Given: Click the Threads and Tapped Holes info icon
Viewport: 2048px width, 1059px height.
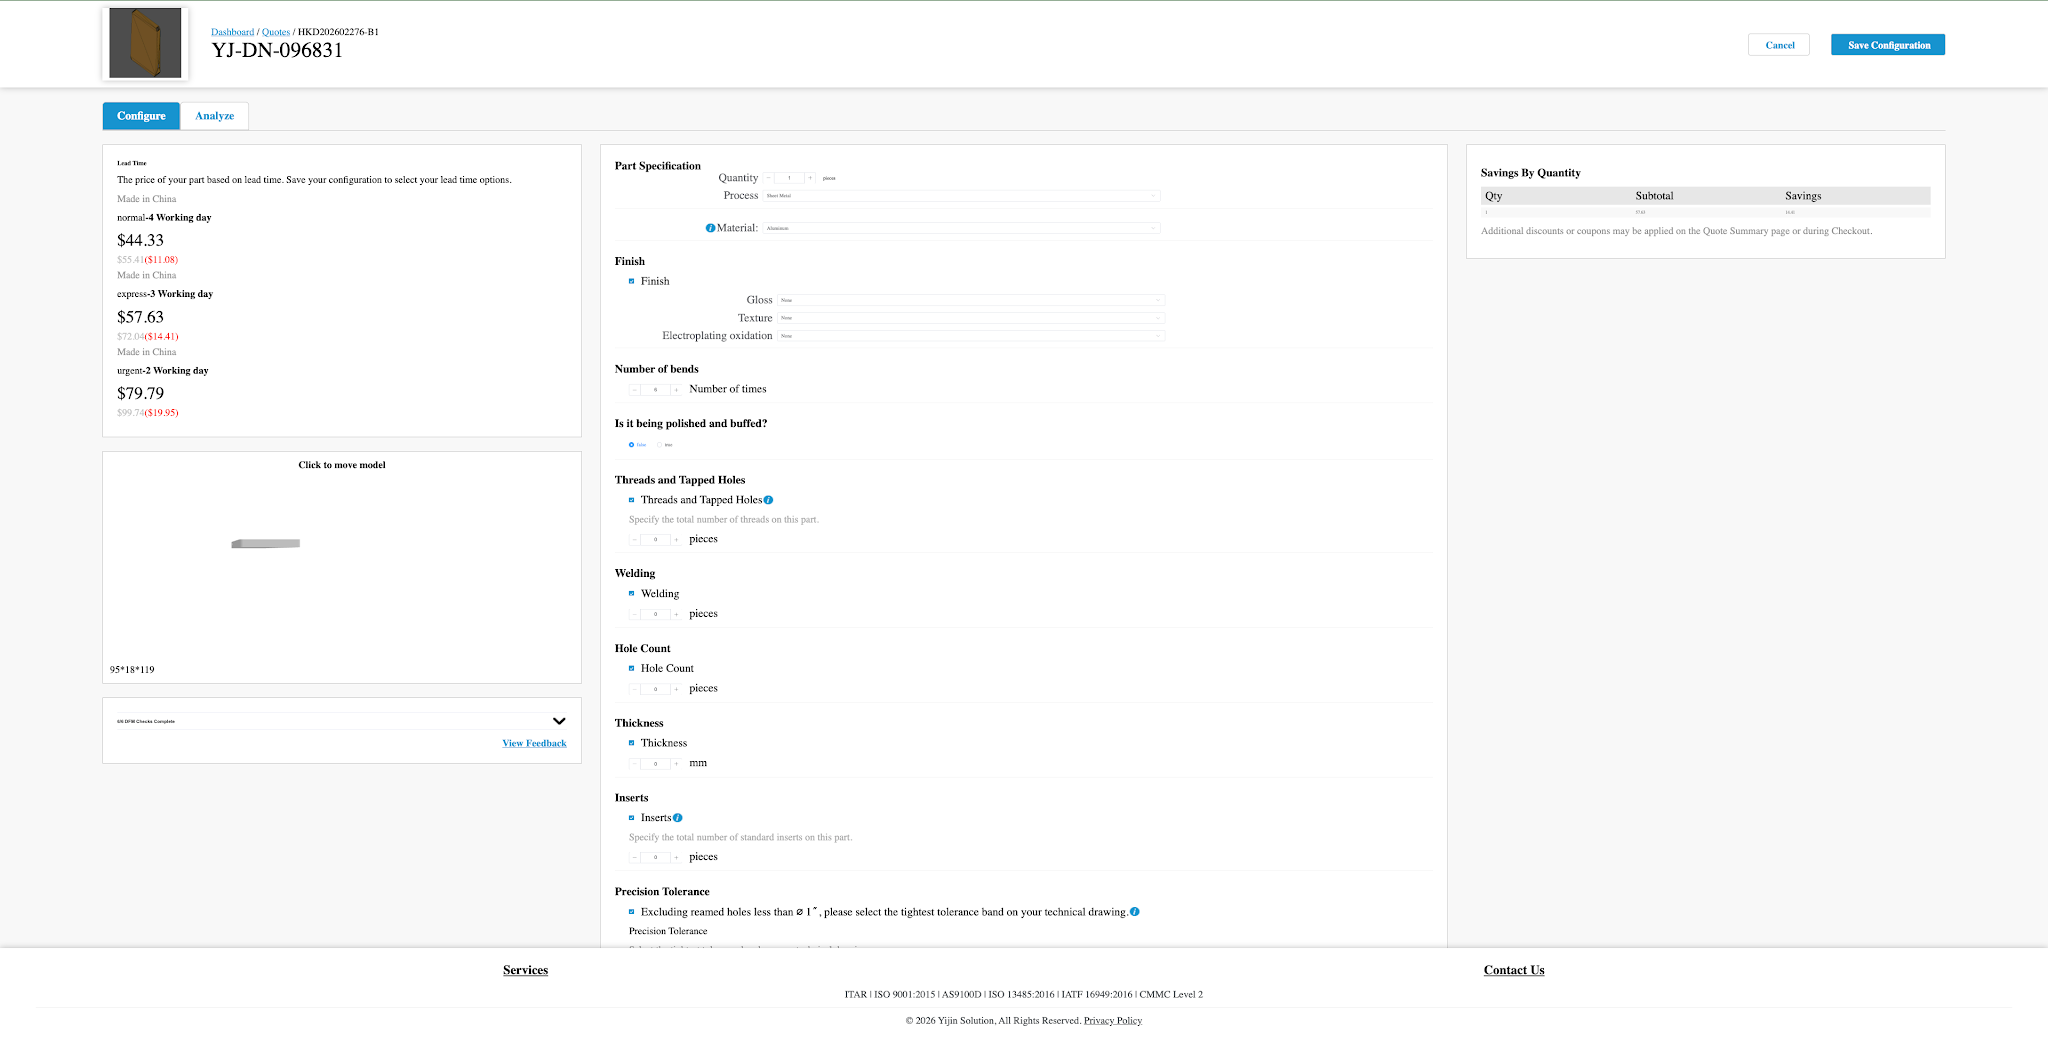Looking at the screenshot, I should pyautogui.click(x=768, y=499).
